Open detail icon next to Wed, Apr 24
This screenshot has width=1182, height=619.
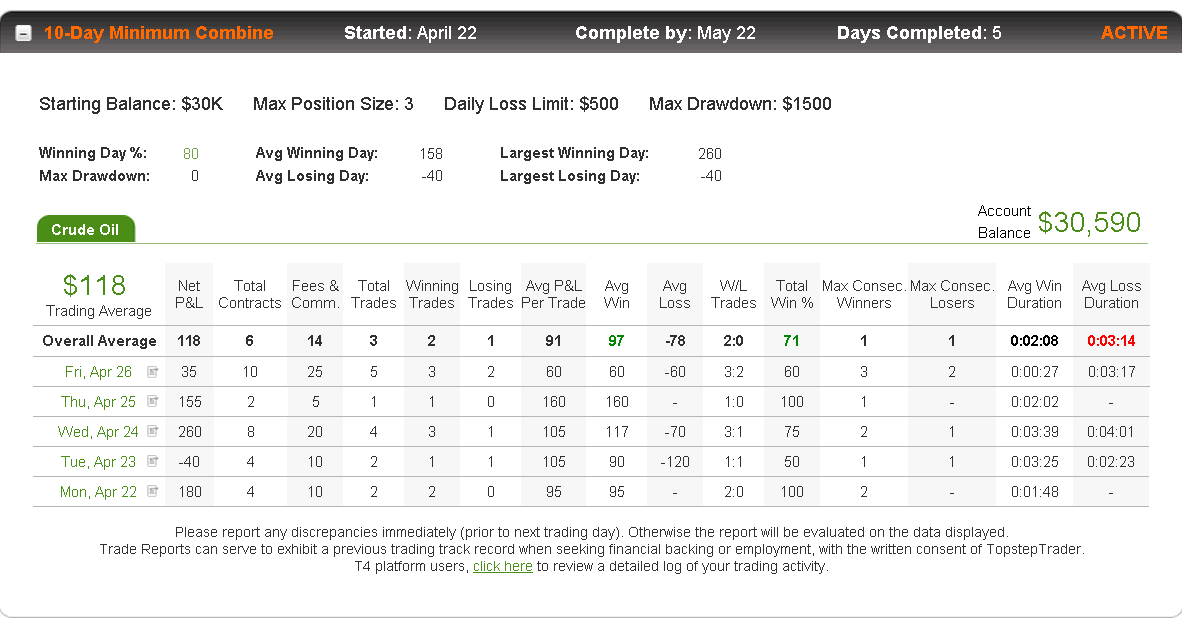152,431
